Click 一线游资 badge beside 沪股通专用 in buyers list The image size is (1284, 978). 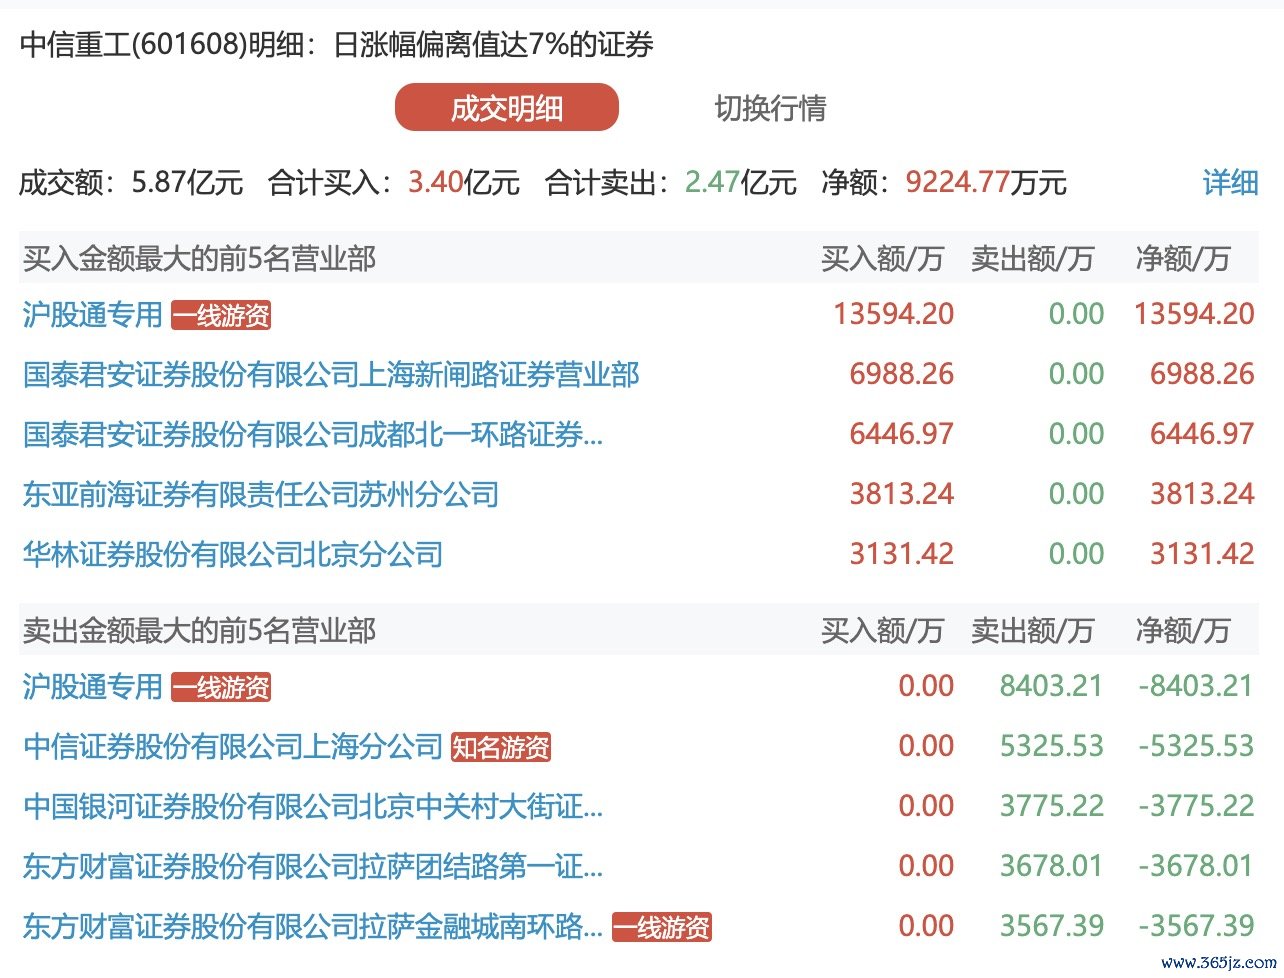click(221, 316)
